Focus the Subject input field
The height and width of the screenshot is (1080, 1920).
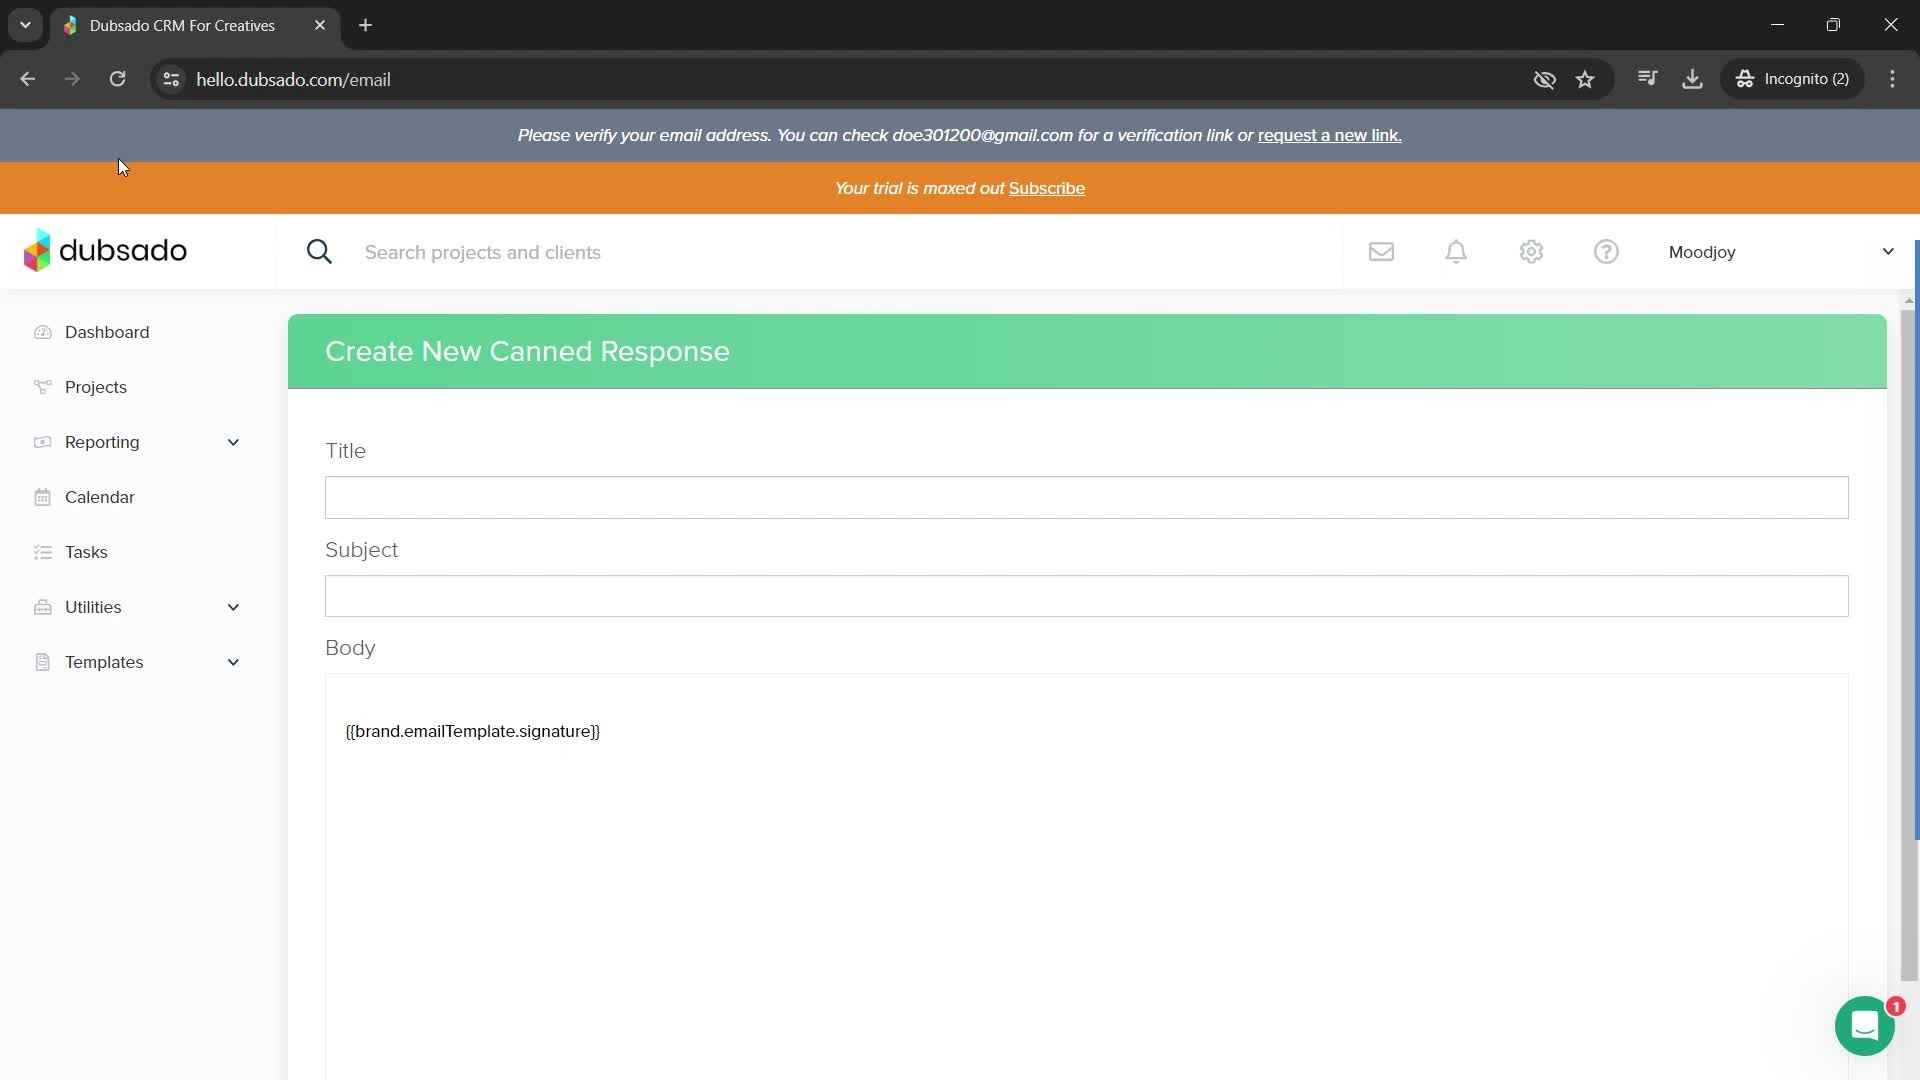click(x=1086, y=596)
